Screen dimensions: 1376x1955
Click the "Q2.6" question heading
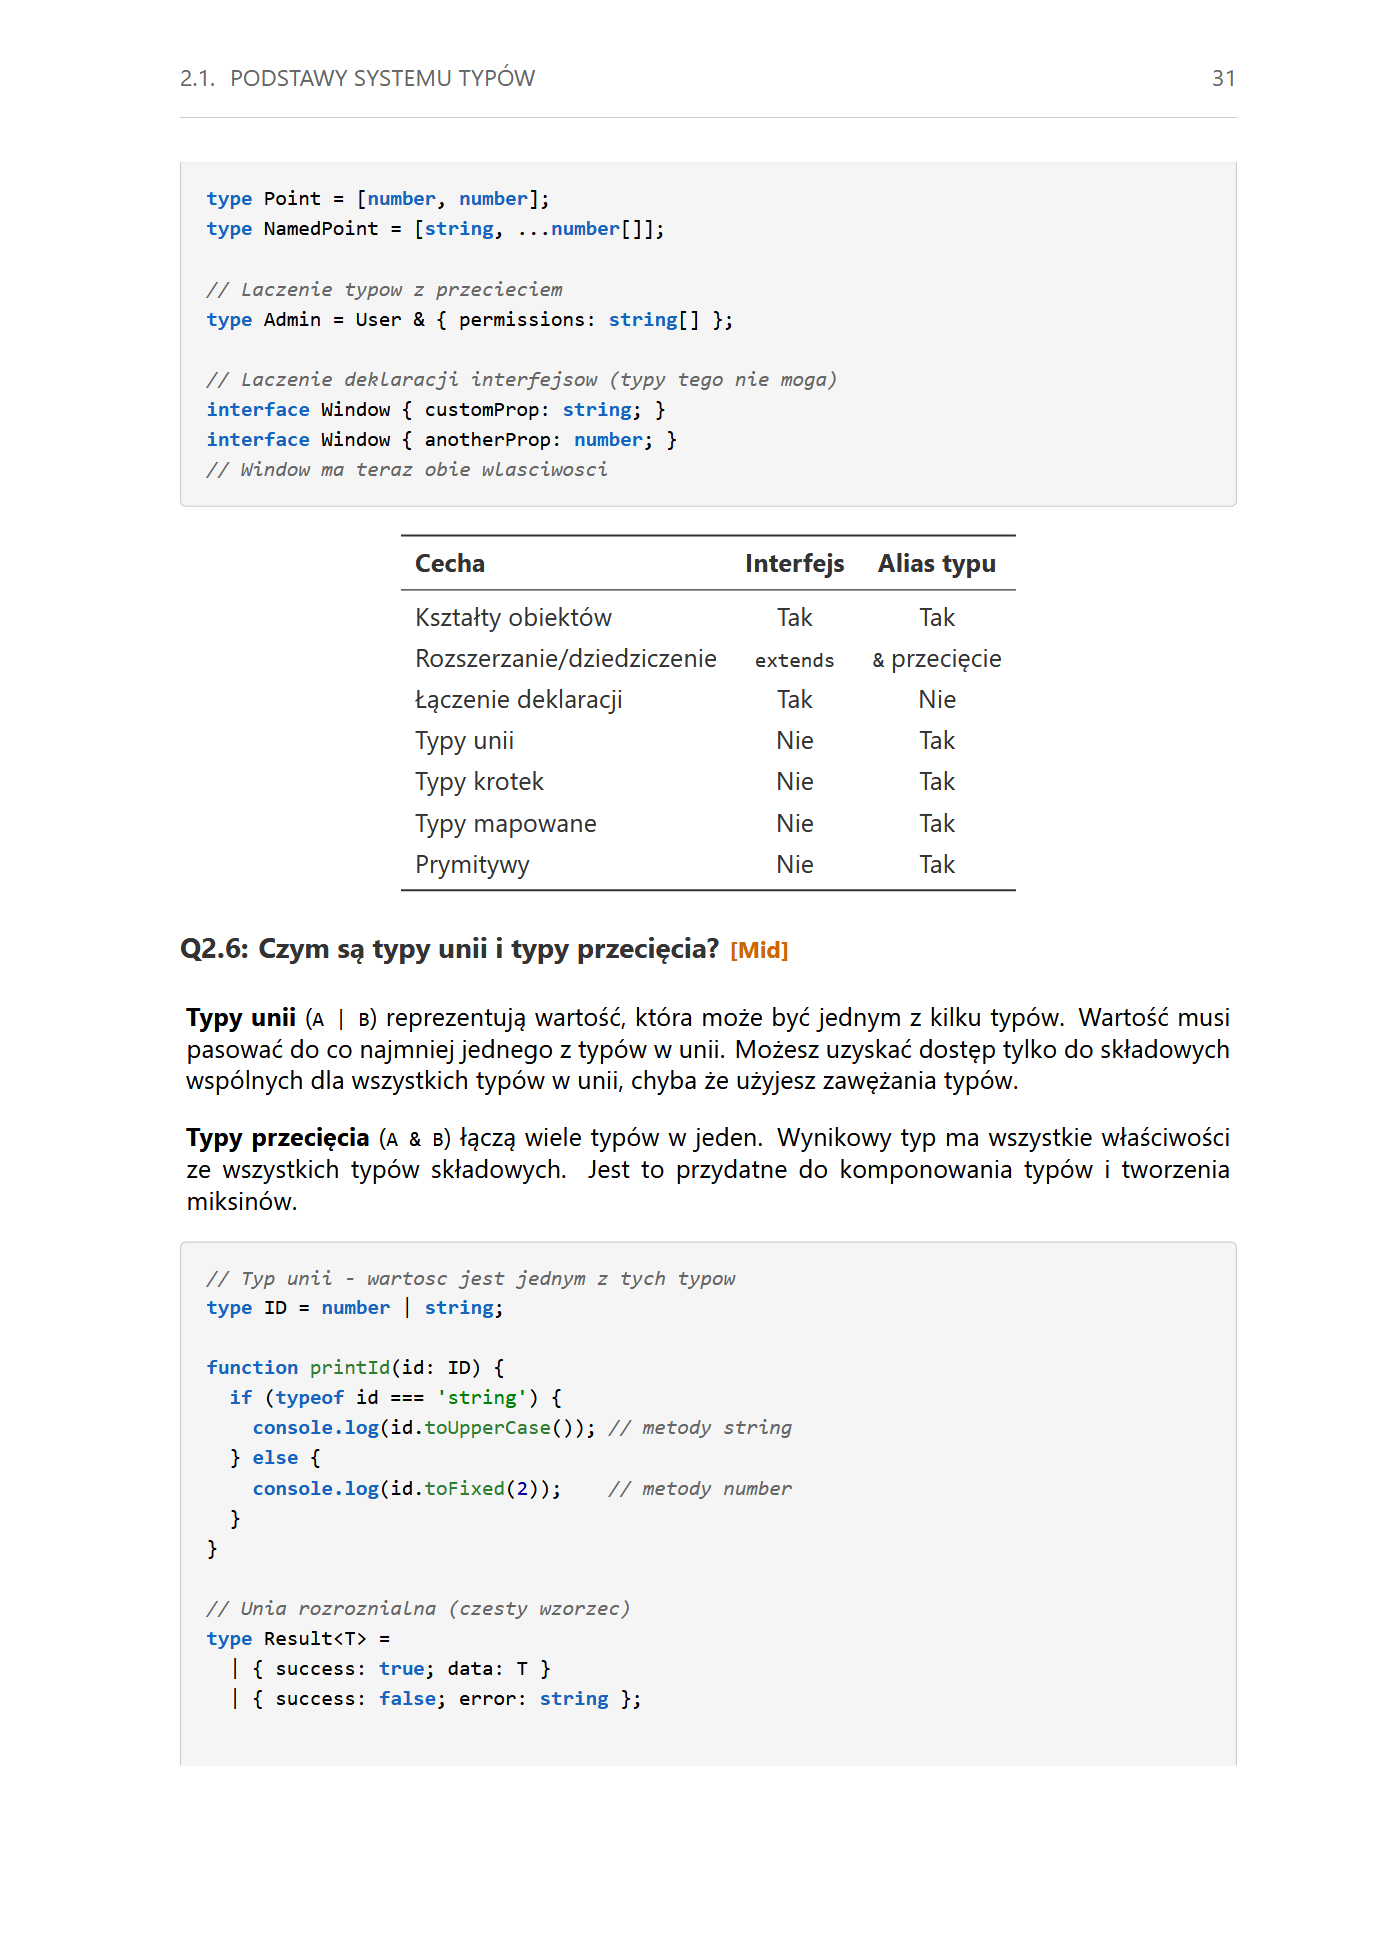coord(449,949)
